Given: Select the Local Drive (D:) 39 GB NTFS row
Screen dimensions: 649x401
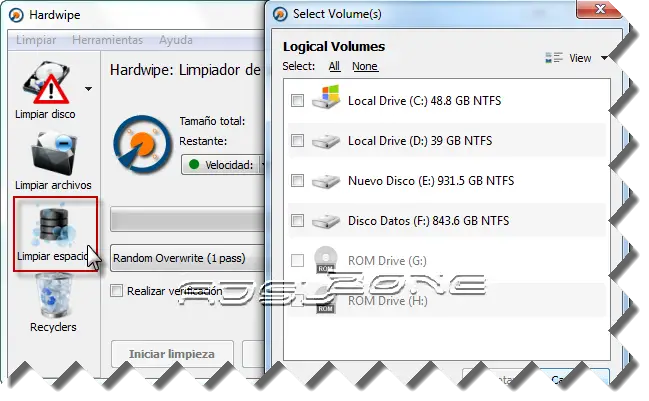Looking at the screenshot, I should pos(447,140).
